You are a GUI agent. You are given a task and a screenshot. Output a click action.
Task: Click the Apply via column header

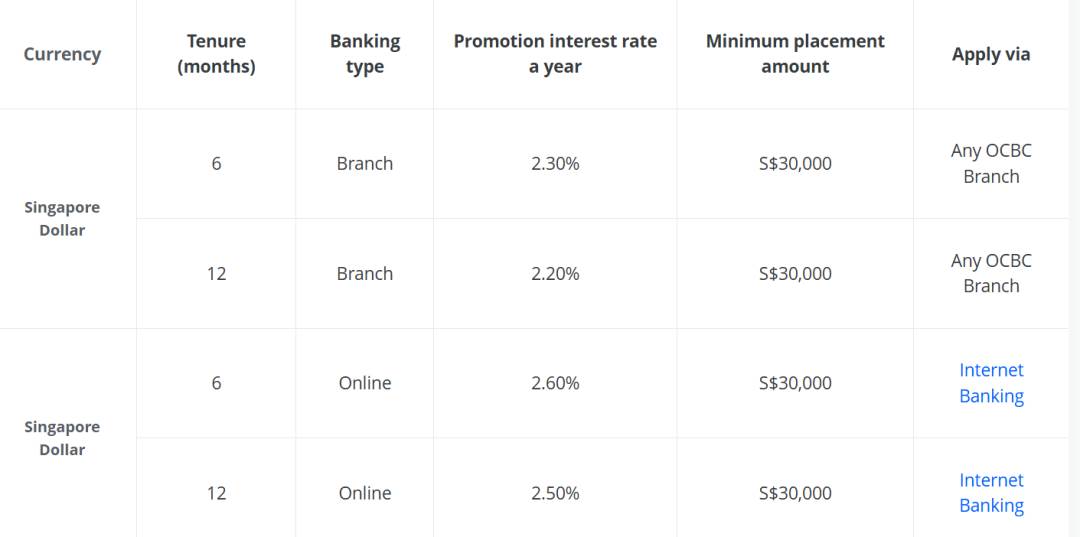pyautogui.click(x=991, y=54)
